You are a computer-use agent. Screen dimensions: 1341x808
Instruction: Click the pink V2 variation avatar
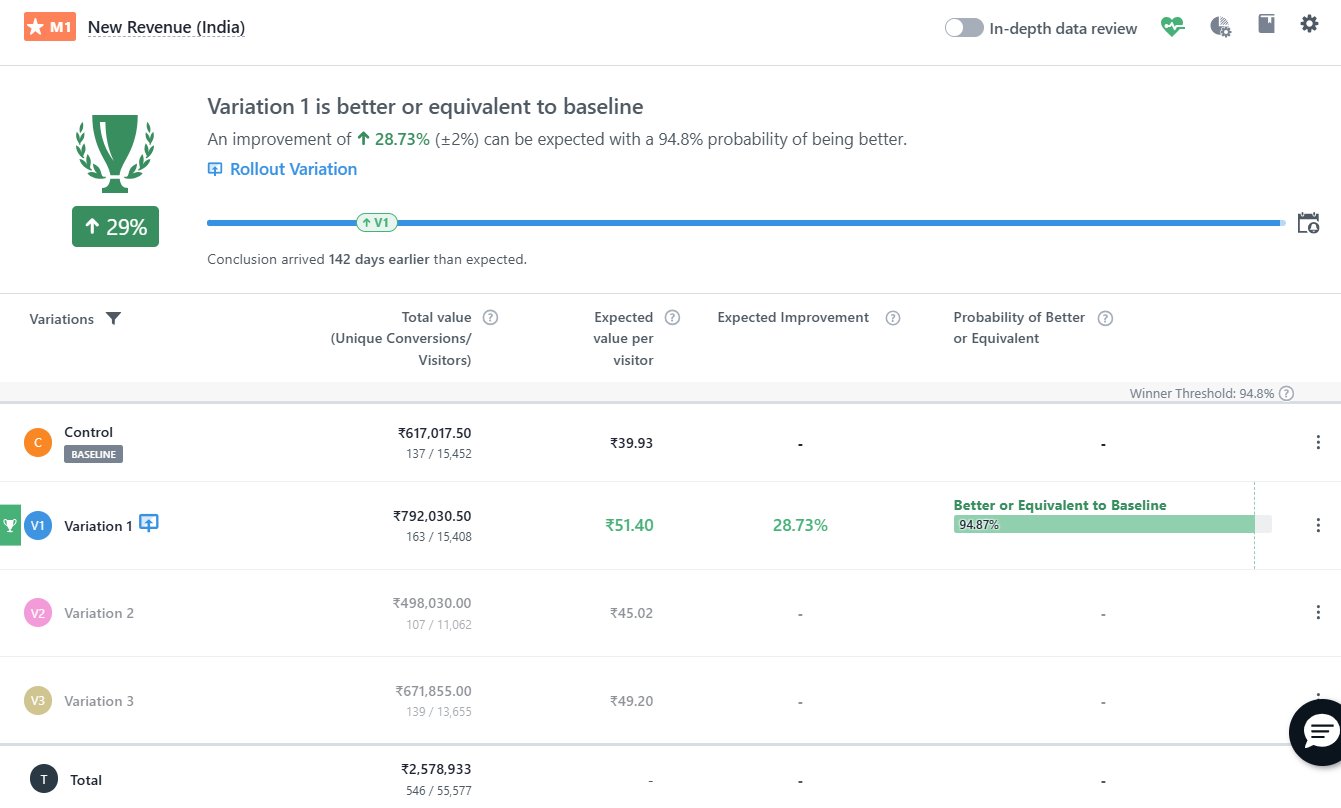click(38, 613)
